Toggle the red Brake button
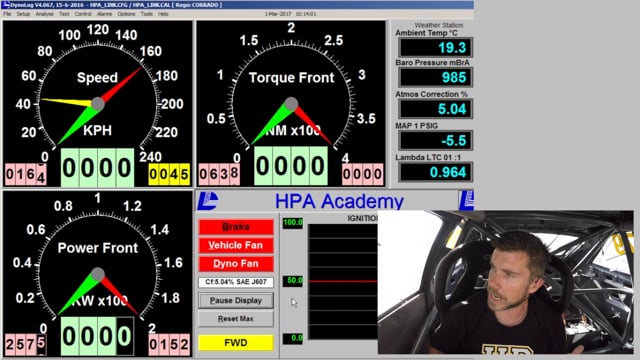 click(236, 227)
